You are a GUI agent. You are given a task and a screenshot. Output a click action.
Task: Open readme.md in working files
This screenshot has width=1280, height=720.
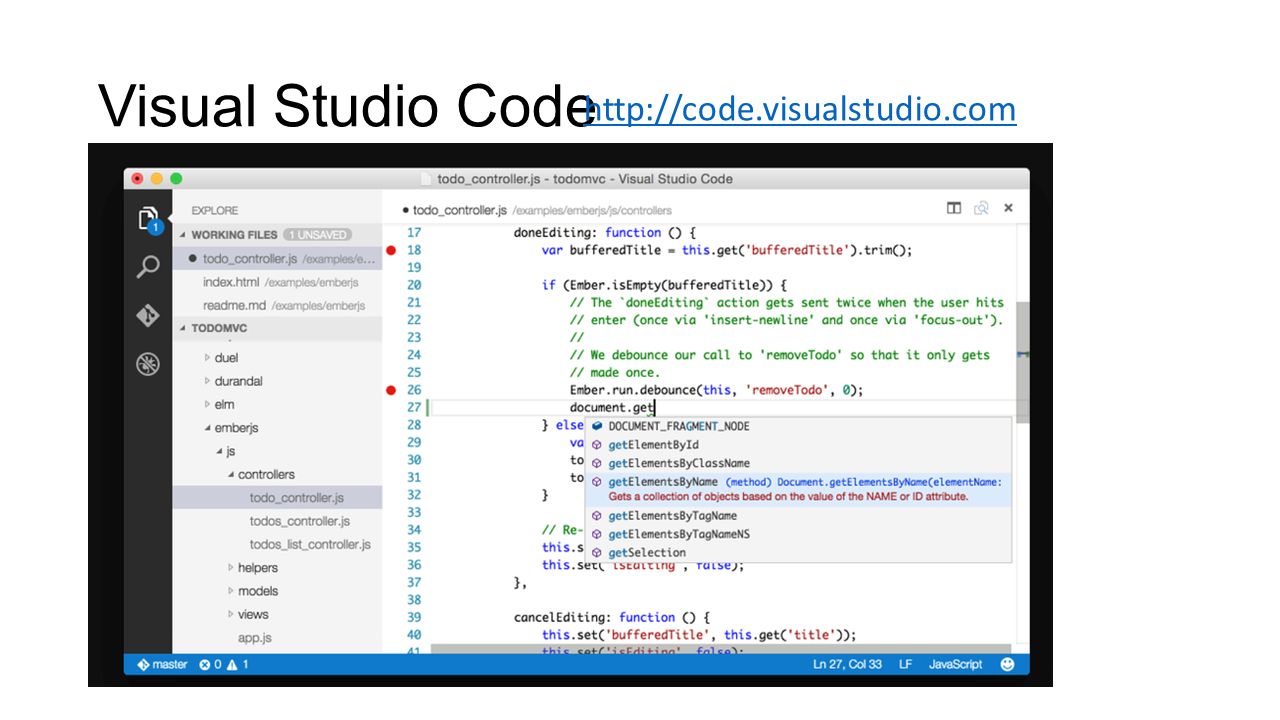click(x=277, y=305)
